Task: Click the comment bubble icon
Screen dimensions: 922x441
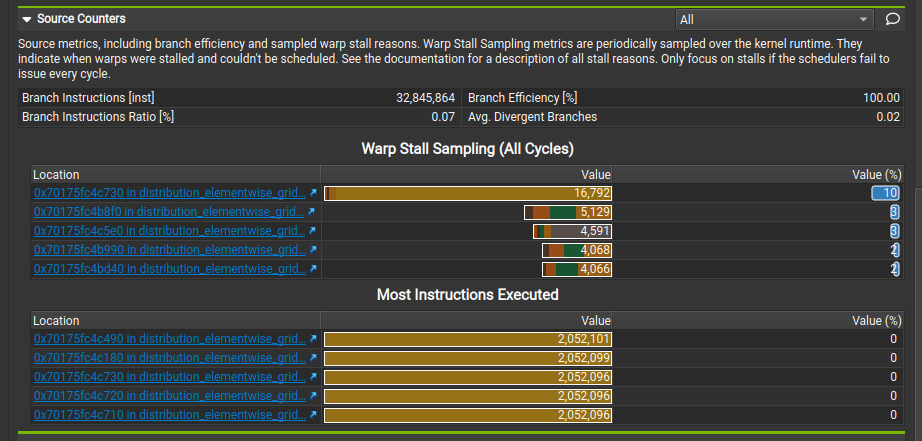Action: (892, 19)
